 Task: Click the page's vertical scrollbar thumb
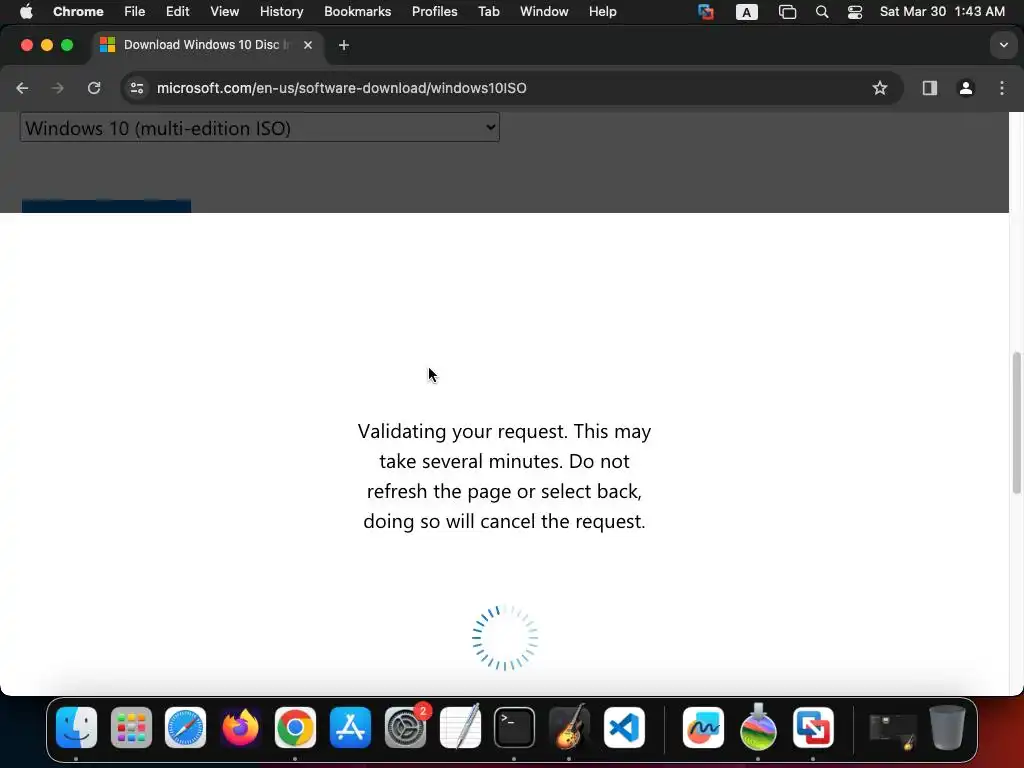point(1016,423)
